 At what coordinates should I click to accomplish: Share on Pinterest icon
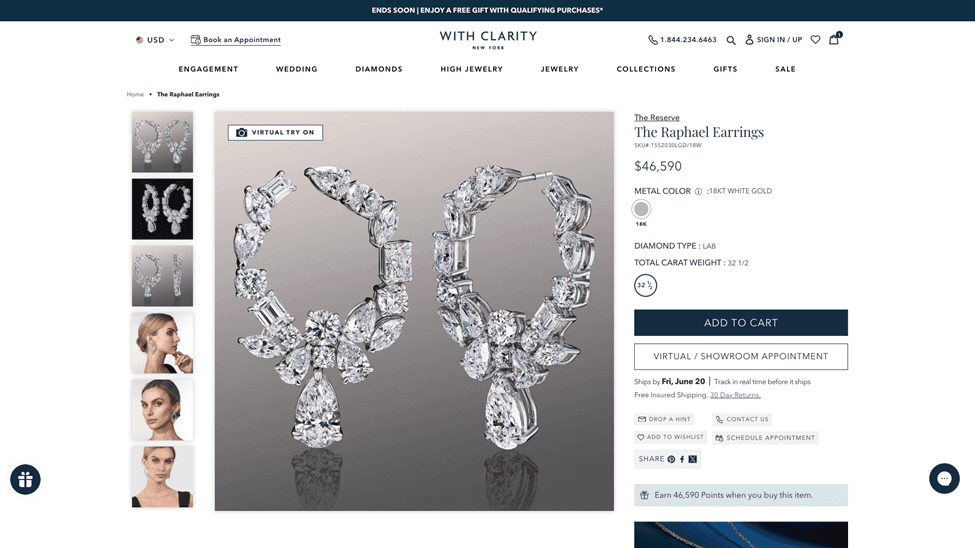(x=671, y=459)
